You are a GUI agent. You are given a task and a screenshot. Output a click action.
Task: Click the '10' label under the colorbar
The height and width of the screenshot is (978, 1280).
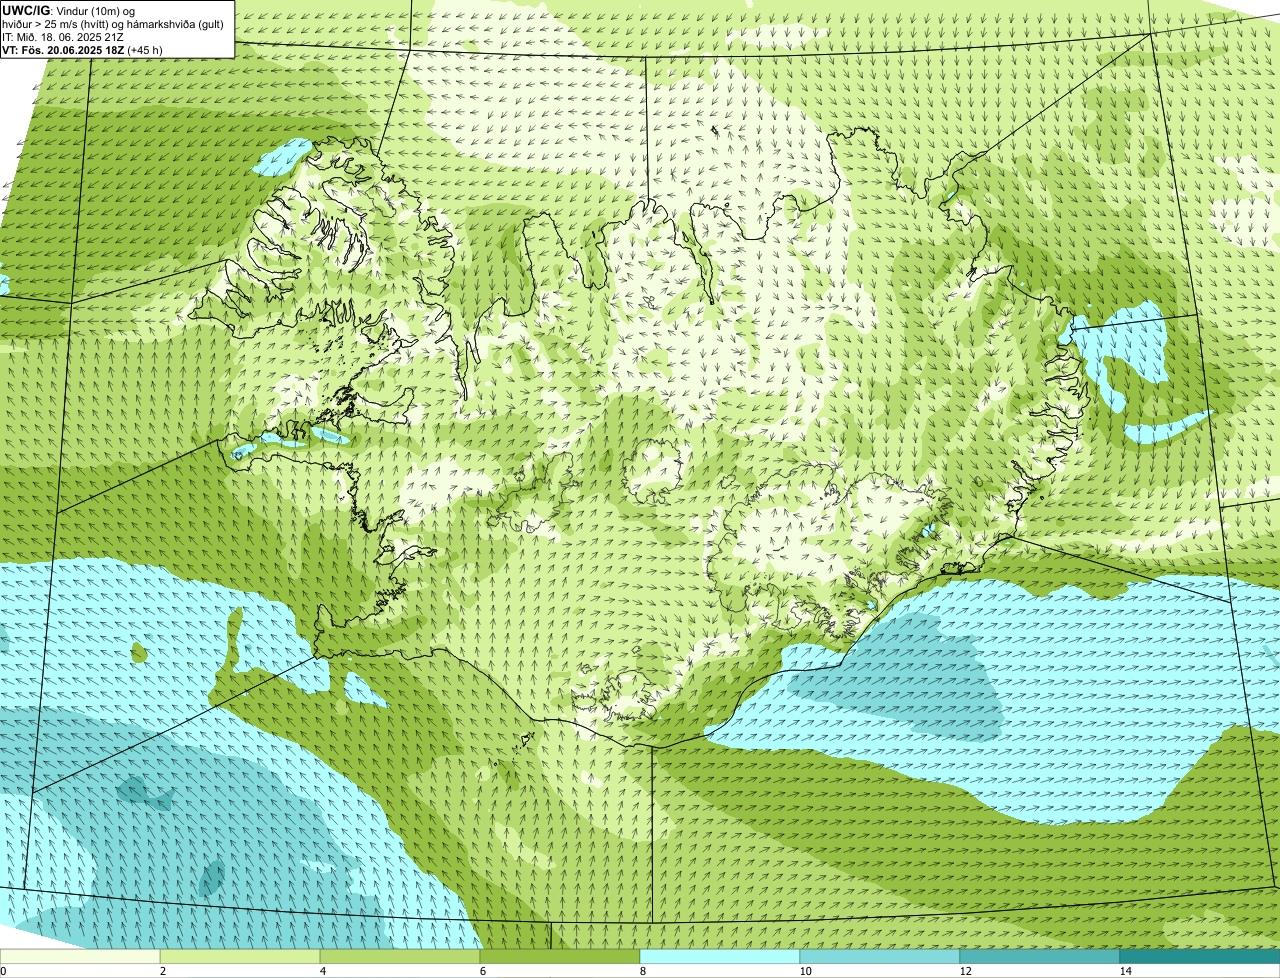point(805,971)
